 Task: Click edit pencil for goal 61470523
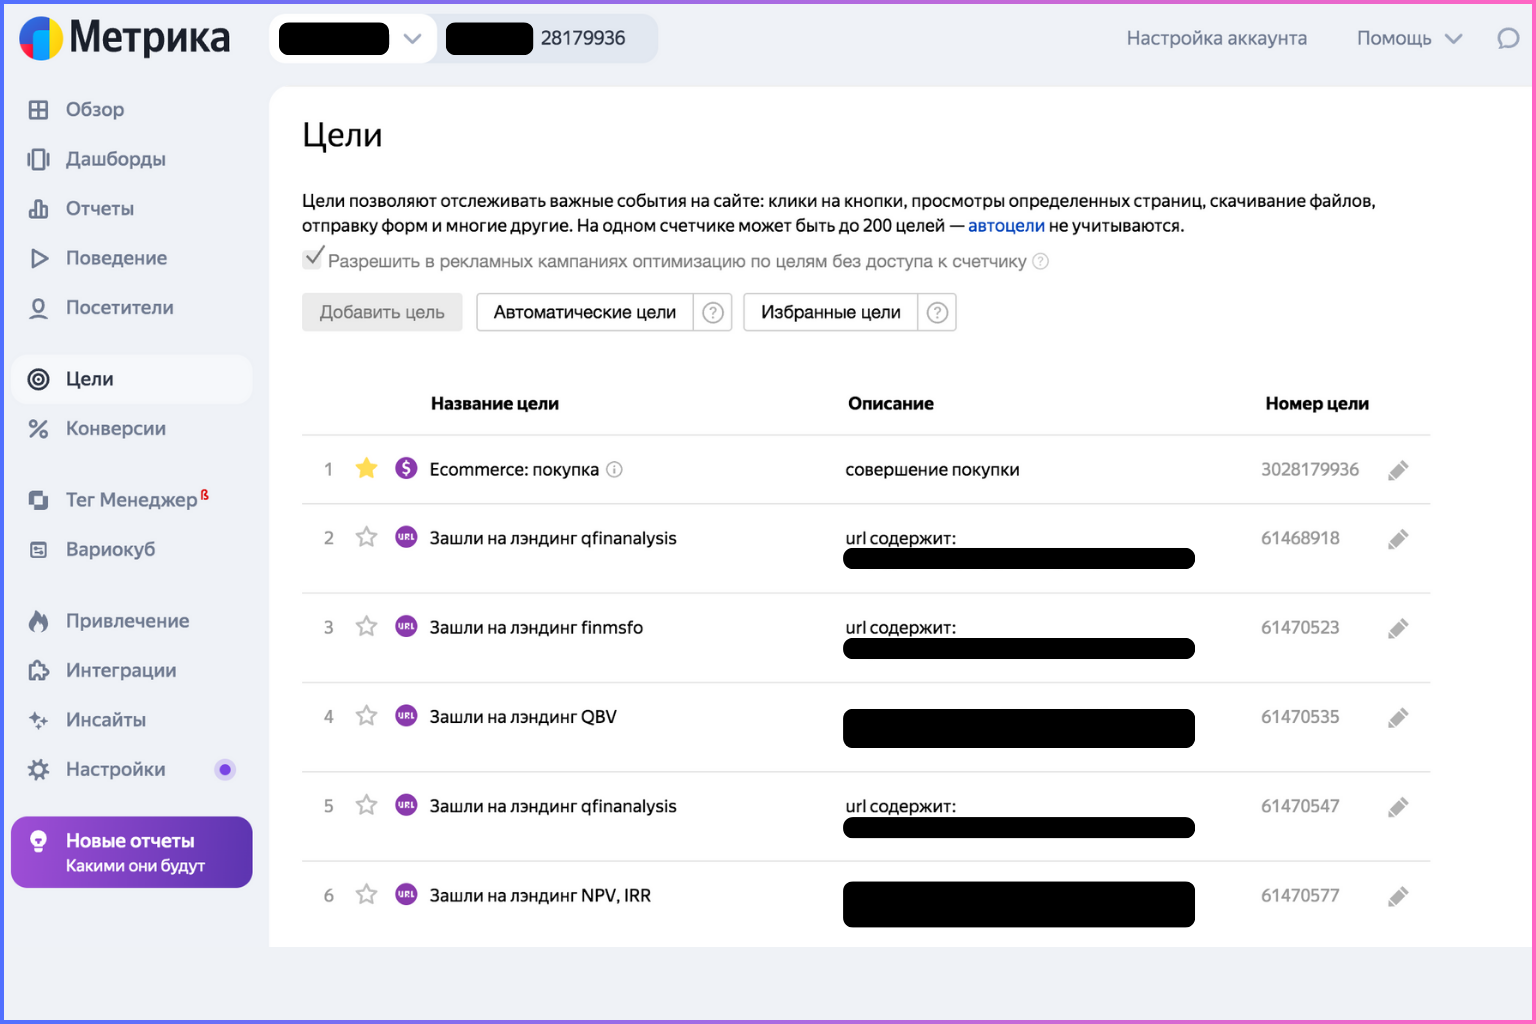tap(1398, 628)
